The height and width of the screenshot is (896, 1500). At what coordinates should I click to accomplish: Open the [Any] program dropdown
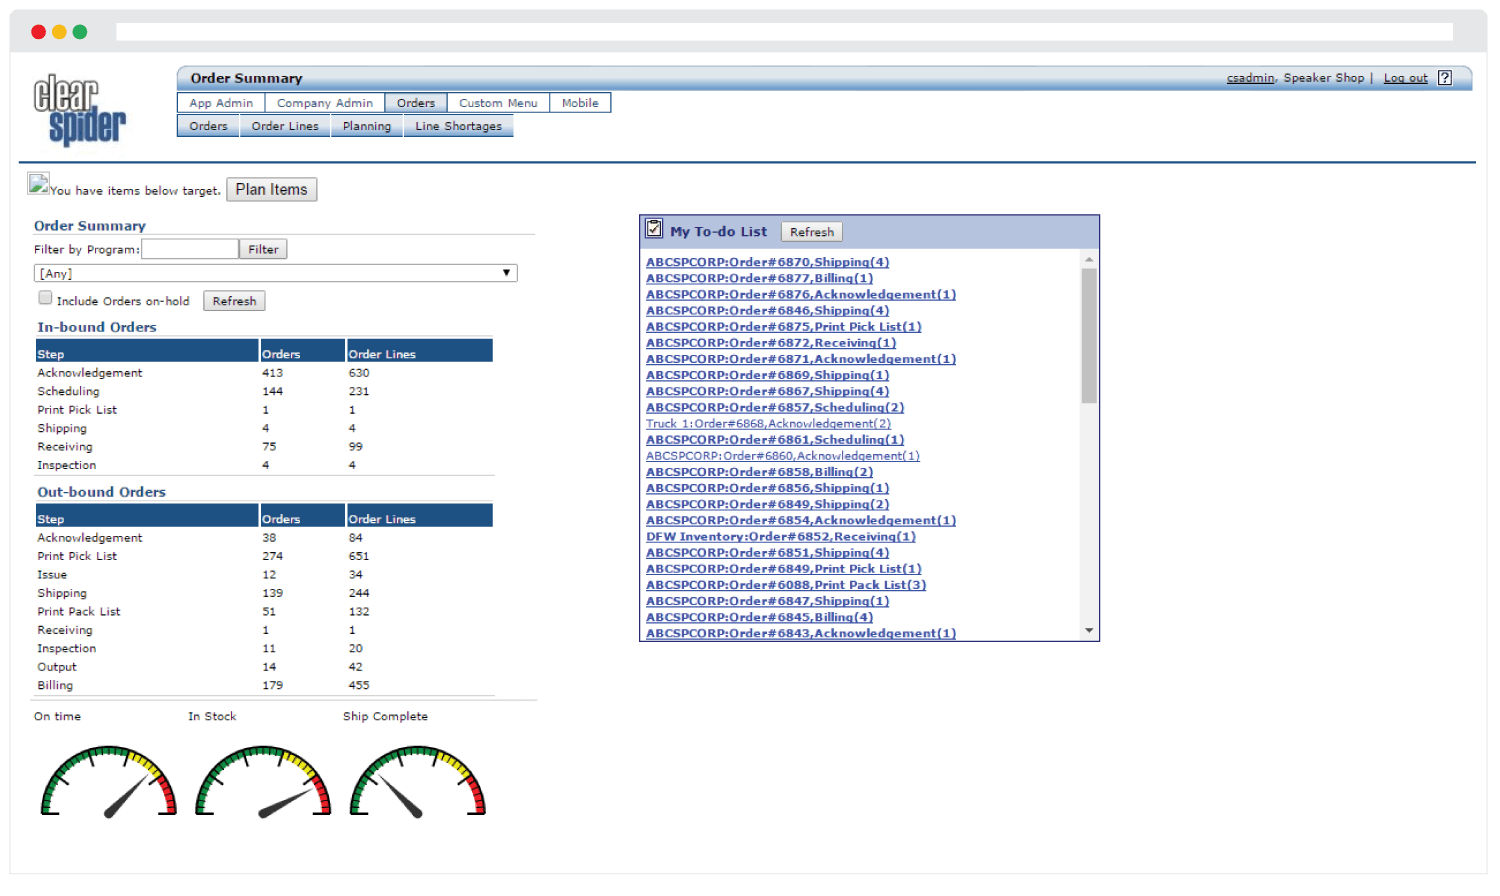[x=275, y=273]
